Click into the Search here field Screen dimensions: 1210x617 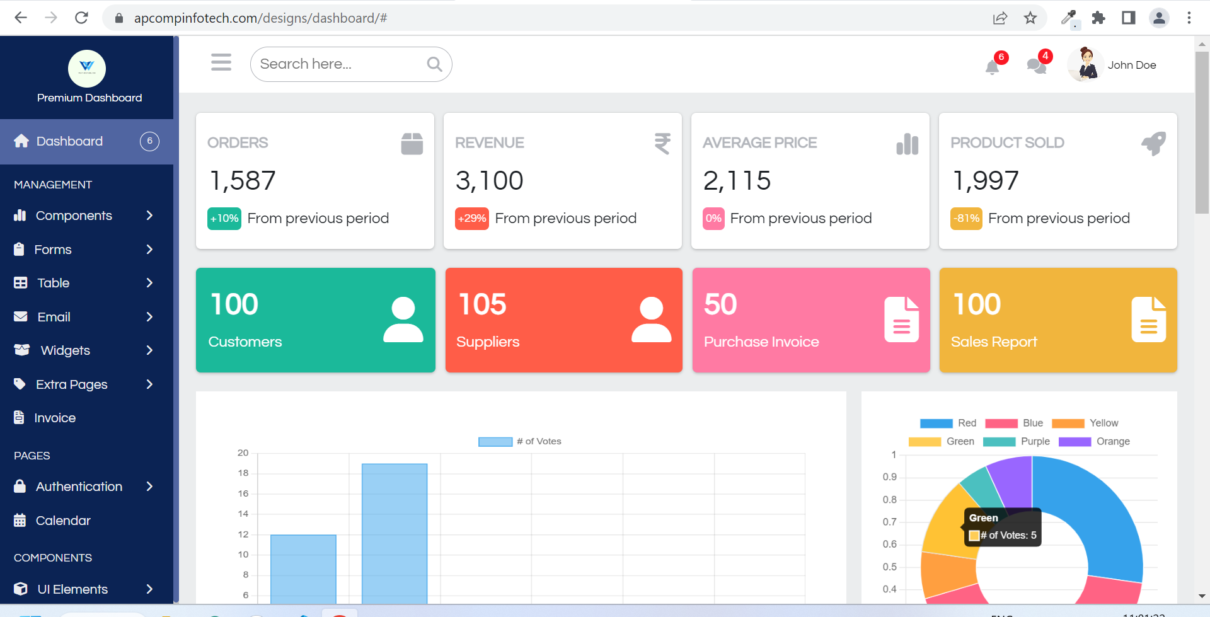[351, 64]
